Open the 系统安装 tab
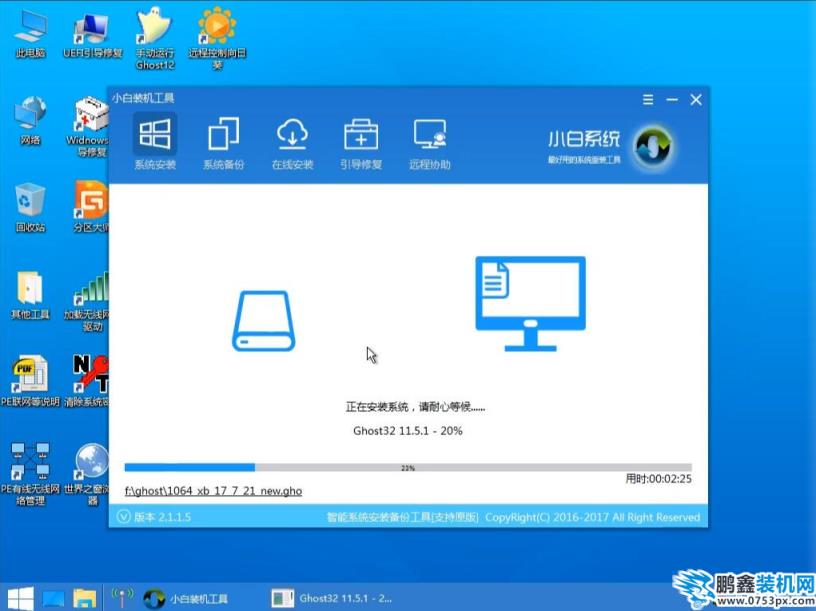Image resolution: width=816 pixels, height=611 pixels. click(x=155, y=143)
